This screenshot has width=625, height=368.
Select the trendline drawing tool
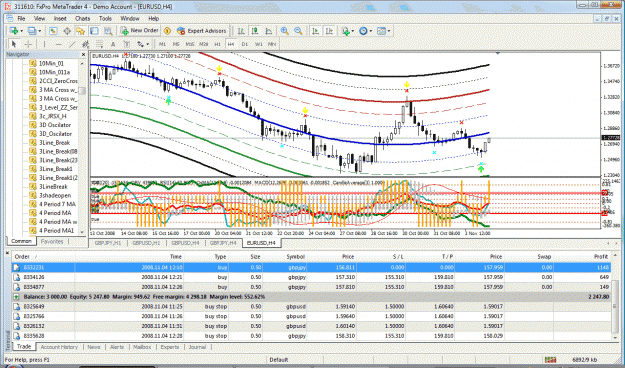point(72,44)
